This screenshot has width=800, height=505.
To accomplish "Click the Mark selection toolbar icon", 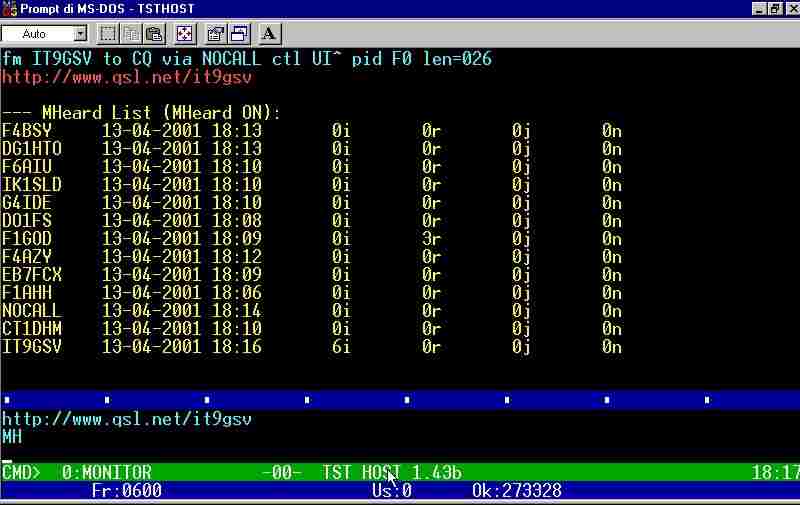I will tap(107, 34).
